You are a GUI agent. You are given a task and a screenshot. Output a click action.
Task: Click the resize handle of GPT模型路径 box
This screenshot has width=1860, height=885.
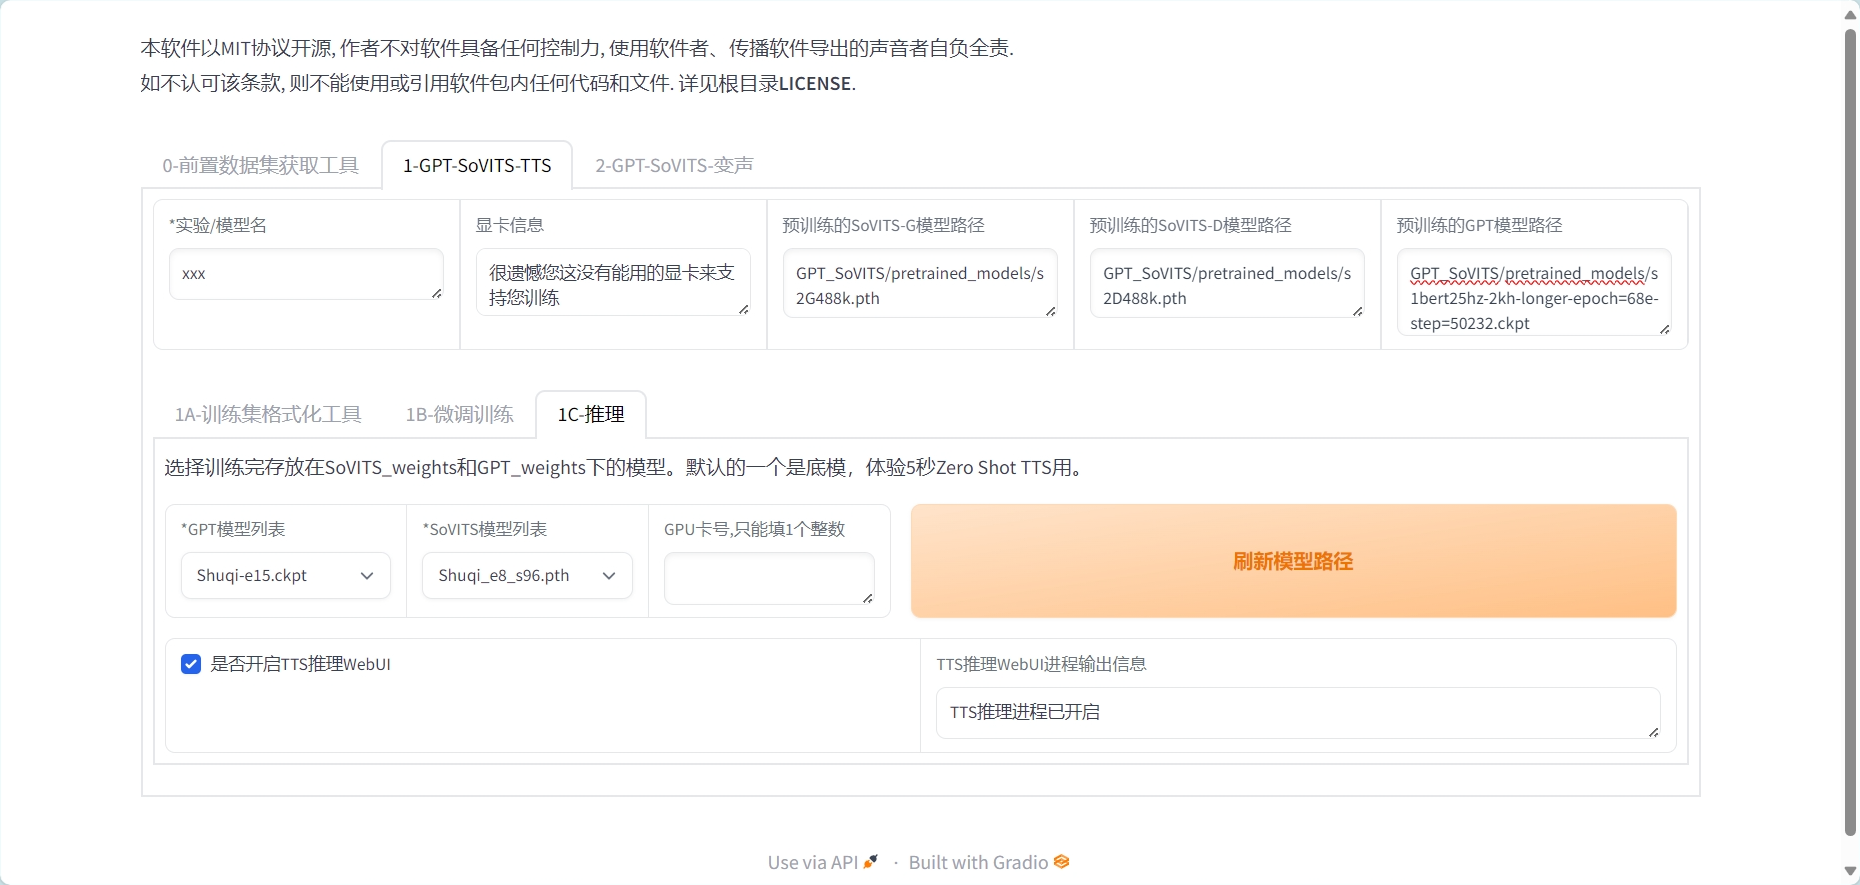coord(1664,329)
